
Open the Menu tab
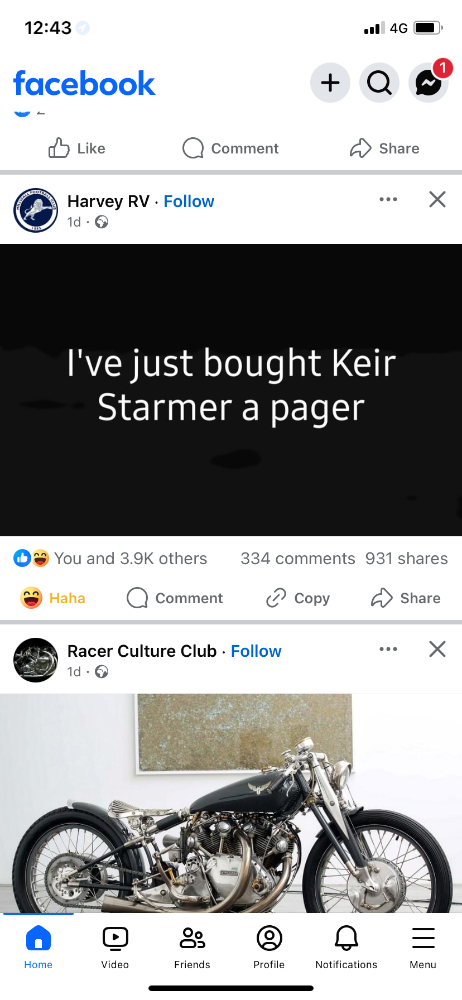(x=423, y=947)
